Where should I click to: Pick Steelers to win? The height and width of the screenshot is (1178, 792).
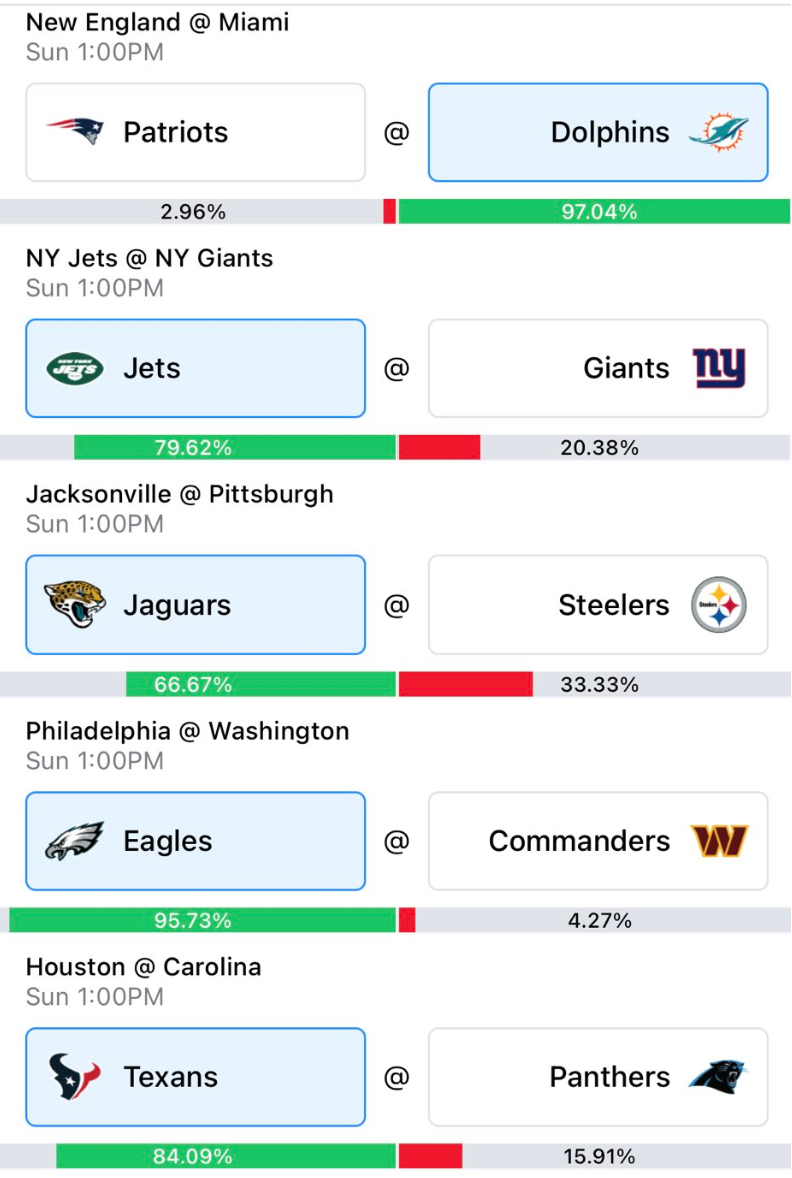click(598, 605)
